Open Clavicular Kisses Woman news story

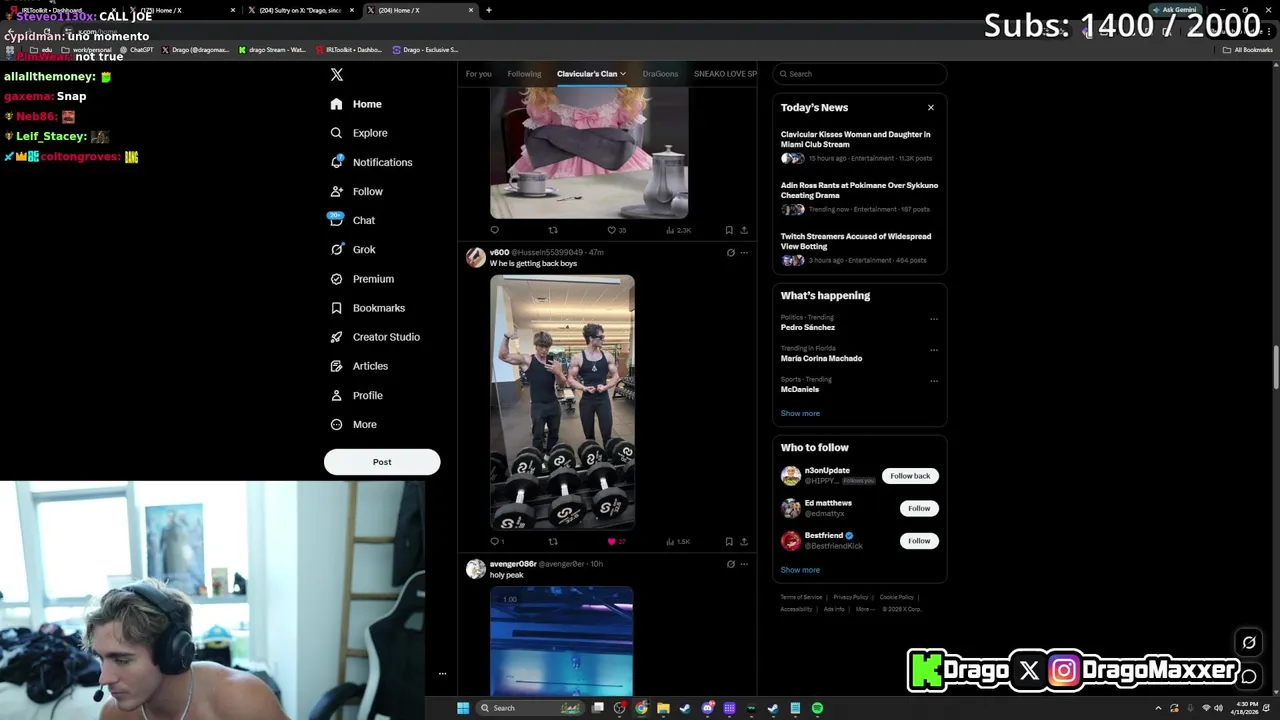859,146
